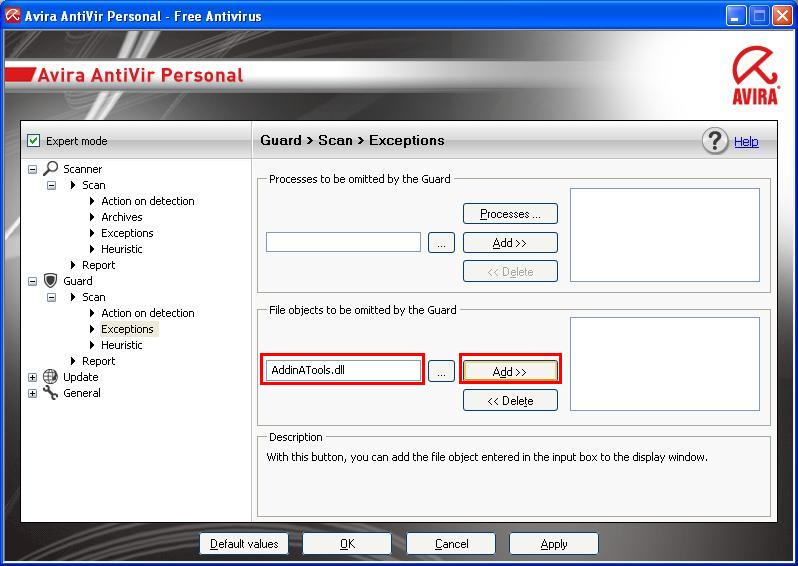
Task: Toggle the Expert mode checkbox
Action: point(34,140)
